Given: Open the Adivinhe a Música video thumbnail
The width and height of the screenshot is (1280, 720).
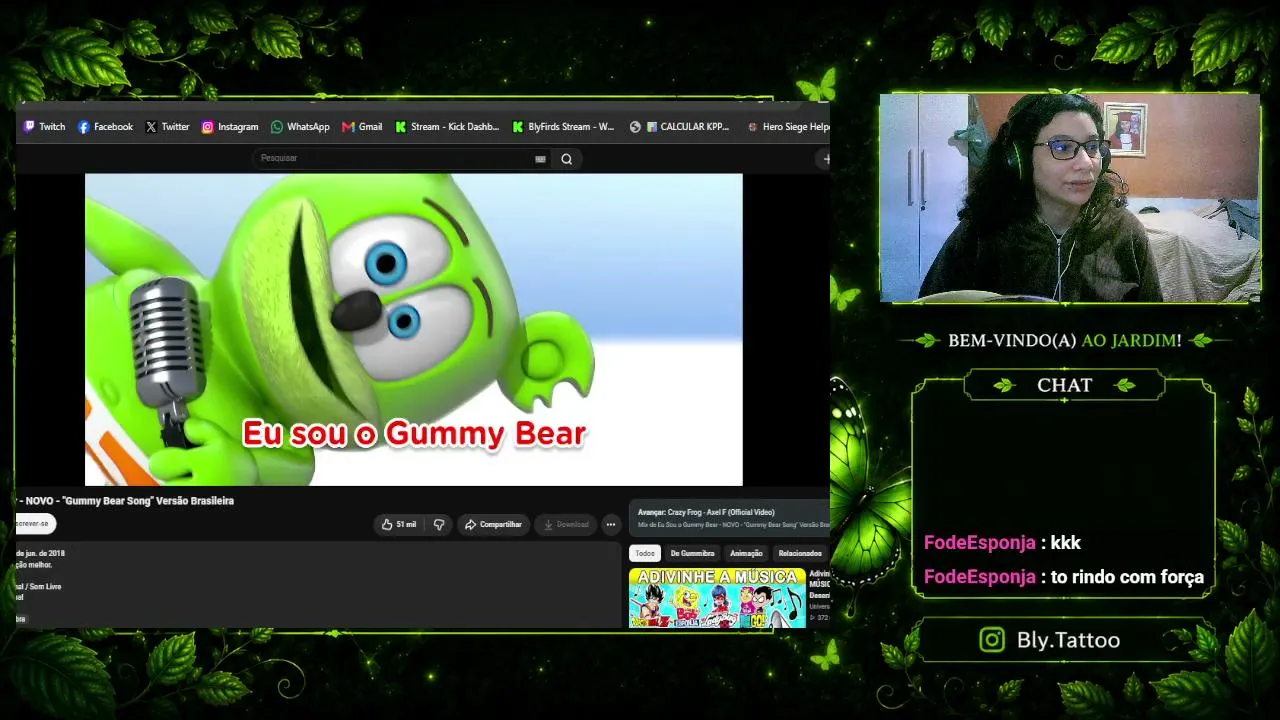Looking at the screenshot, I should tap(717, 598).
